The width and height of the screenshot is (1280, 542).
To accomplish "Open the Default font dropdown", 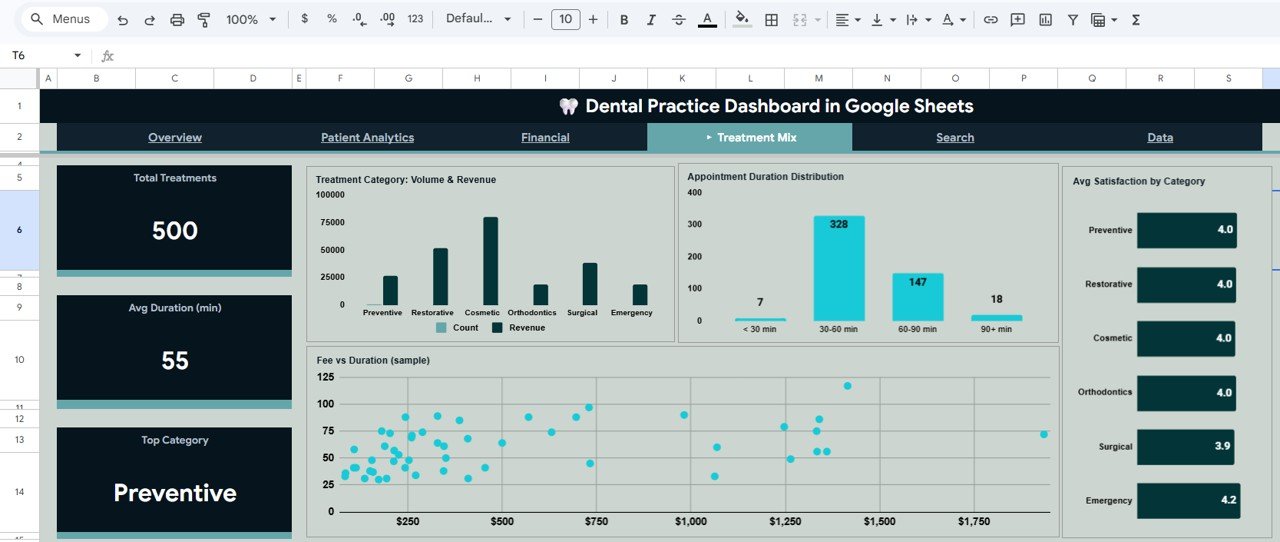I will pyautogui.click(x=478, y=19).
